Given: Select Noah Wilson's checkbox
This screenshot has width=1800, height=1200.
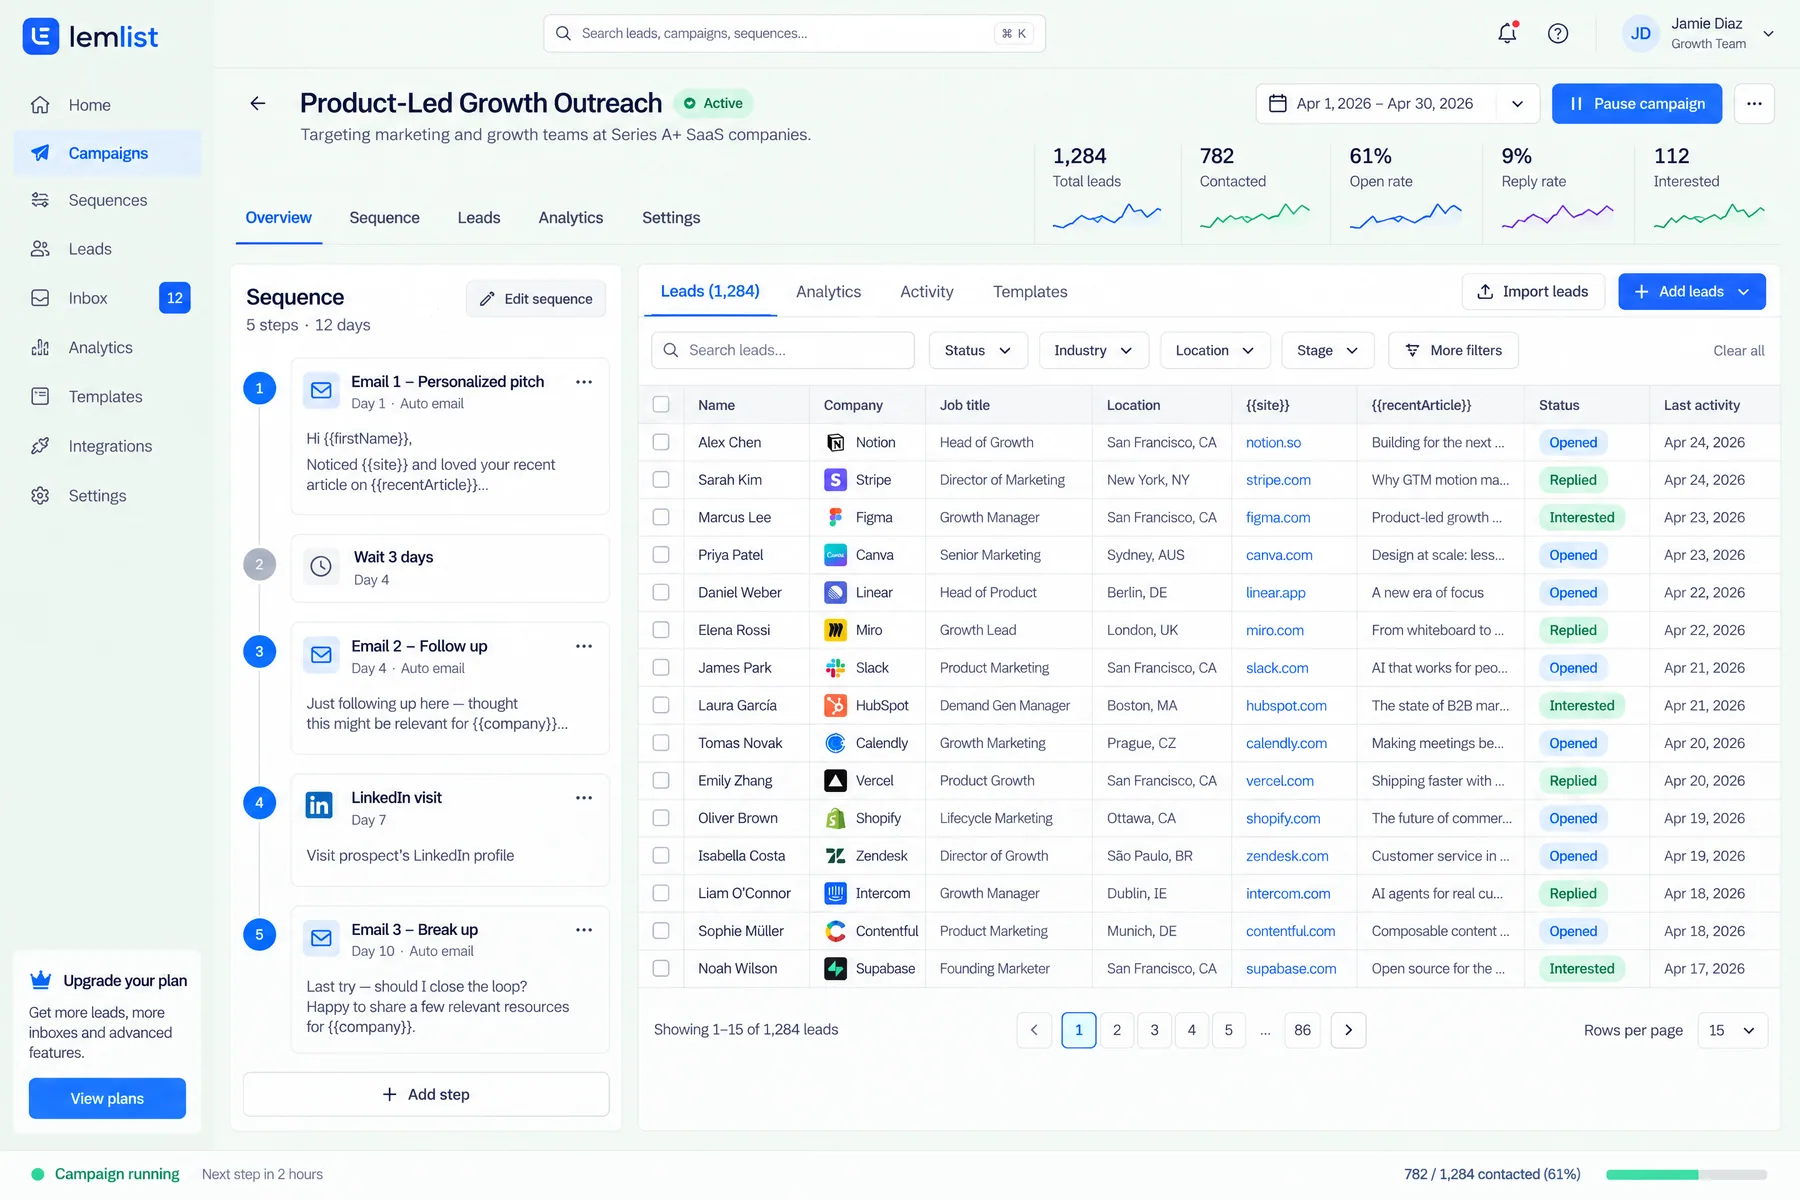Looking at the screenshot, I should point(661,968).
